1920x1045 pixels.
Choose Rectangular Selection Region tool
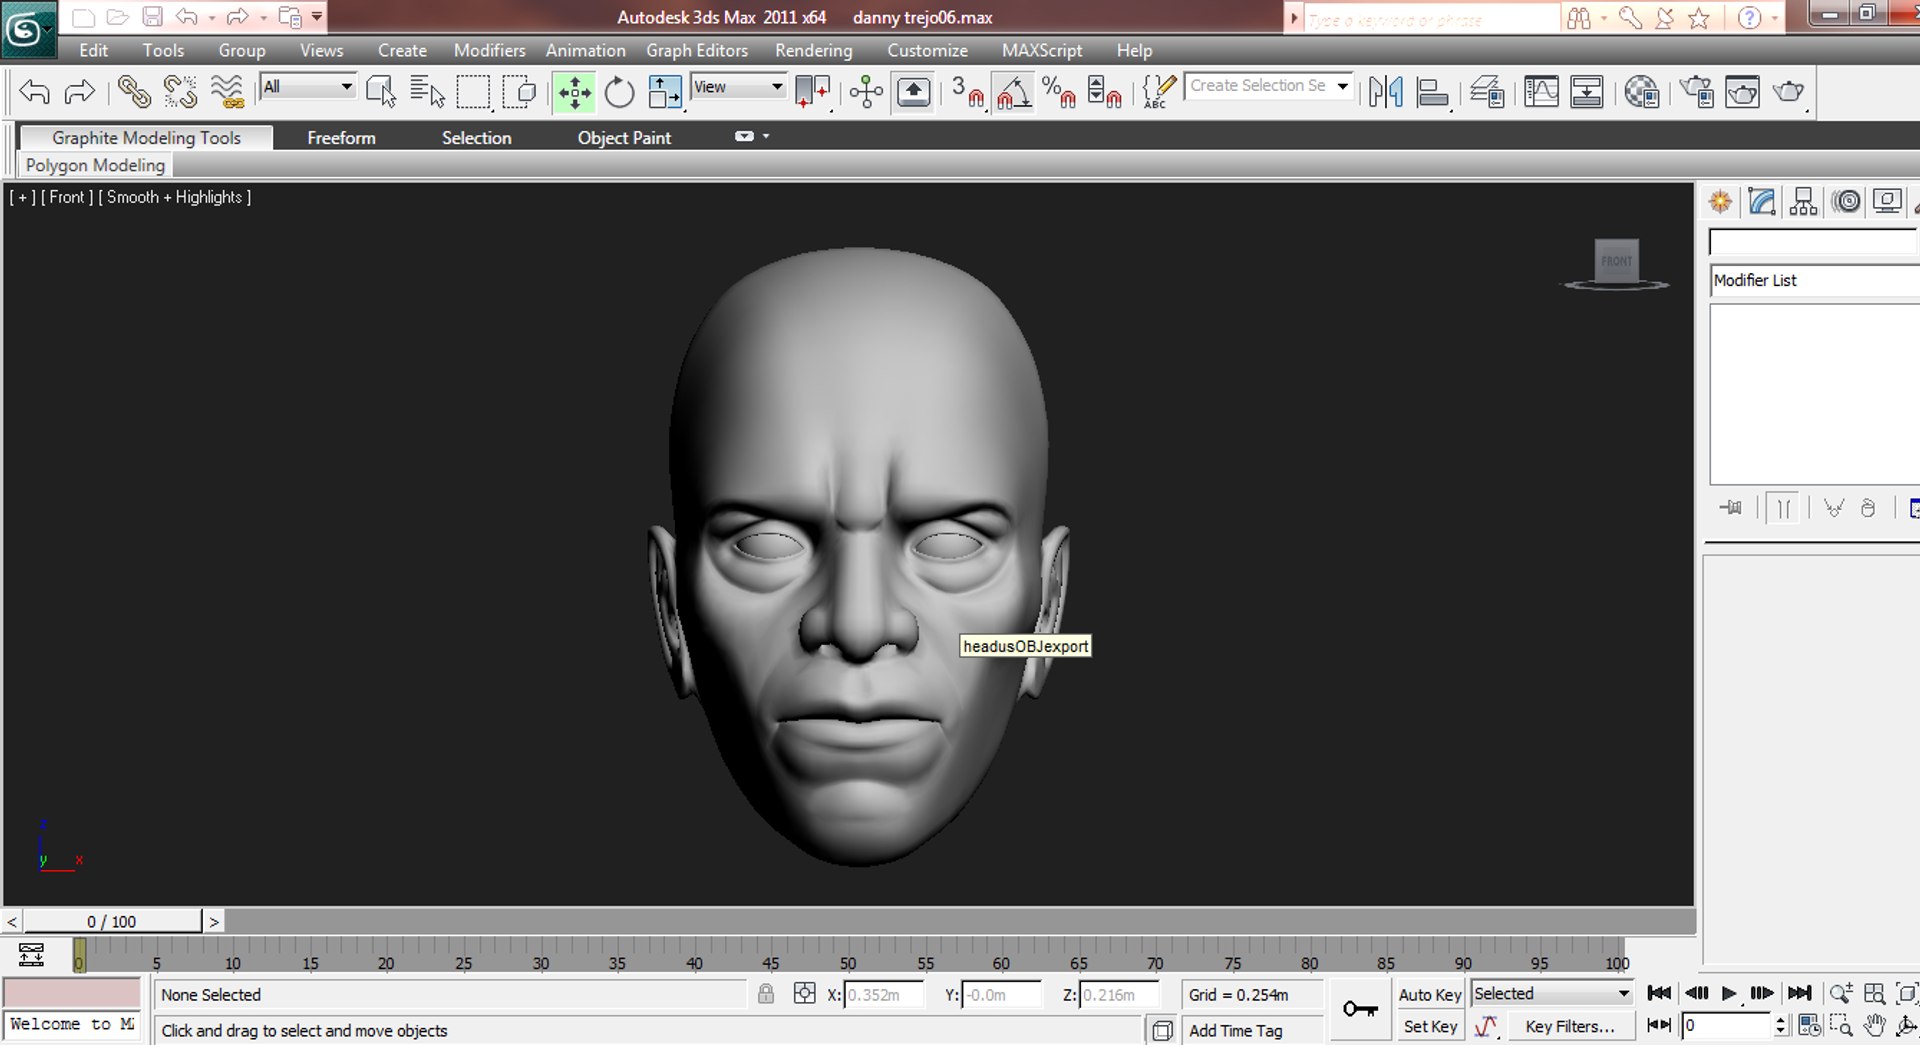[473, 92]
